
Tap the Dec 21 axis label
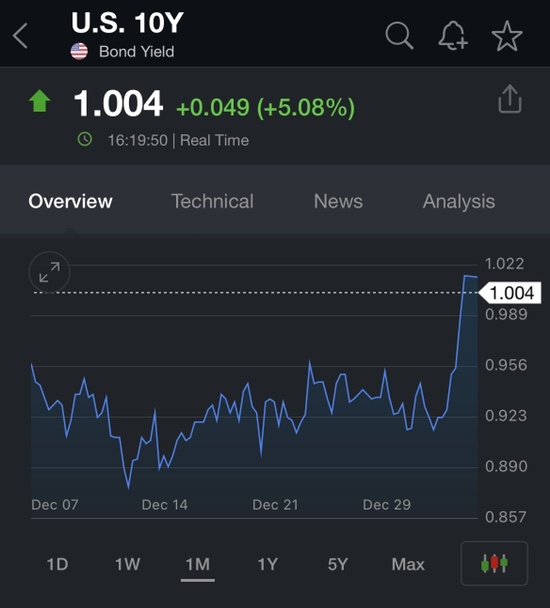275,504
